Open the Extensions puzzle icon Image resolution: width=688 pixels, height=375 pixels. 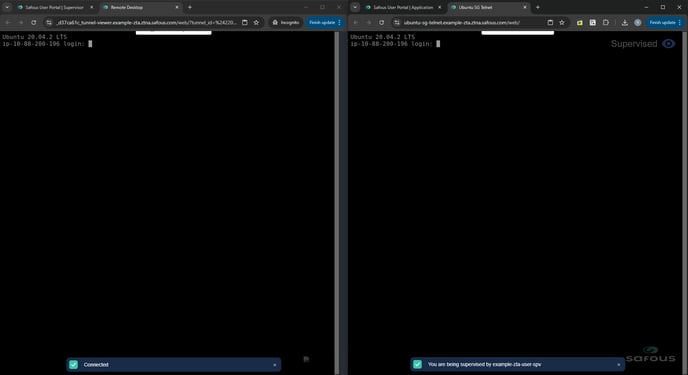pos(606,22)
